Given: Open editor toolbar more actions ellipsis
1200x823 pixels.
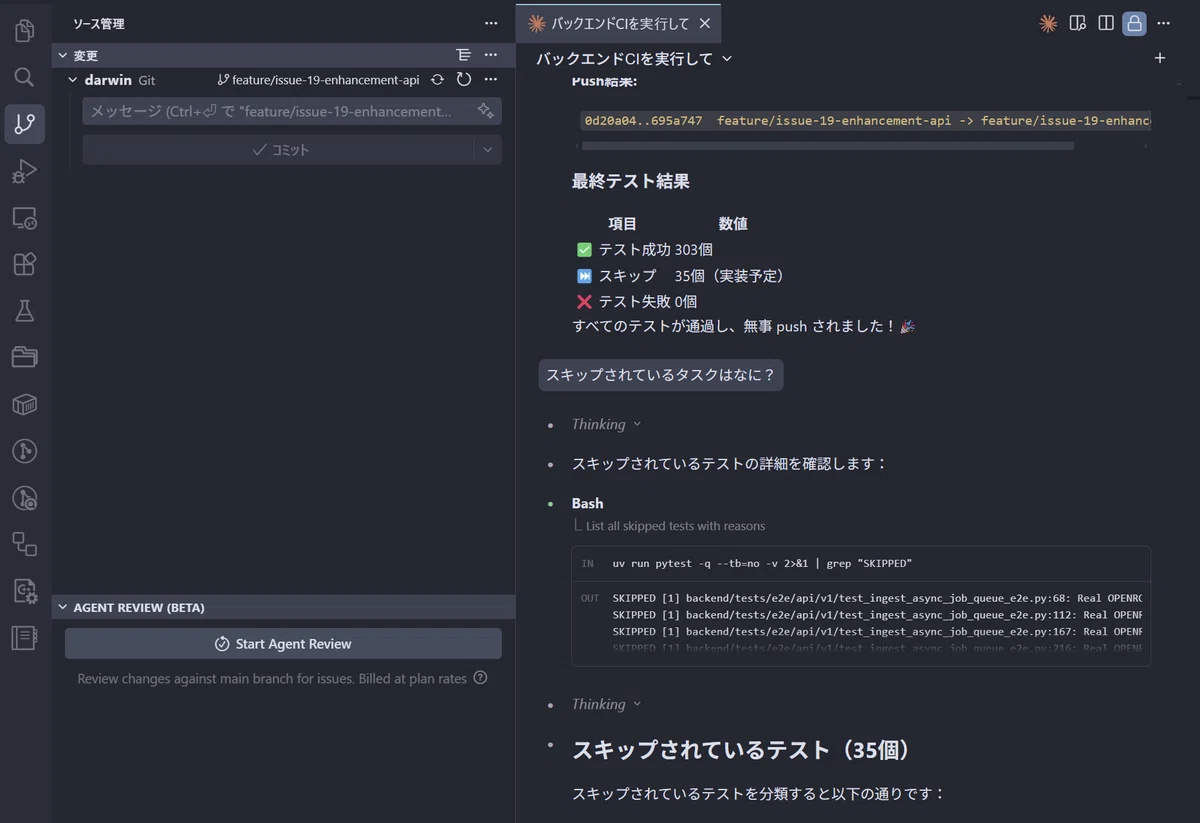Looking at the screenshot, I should [x=1163, y=23].
